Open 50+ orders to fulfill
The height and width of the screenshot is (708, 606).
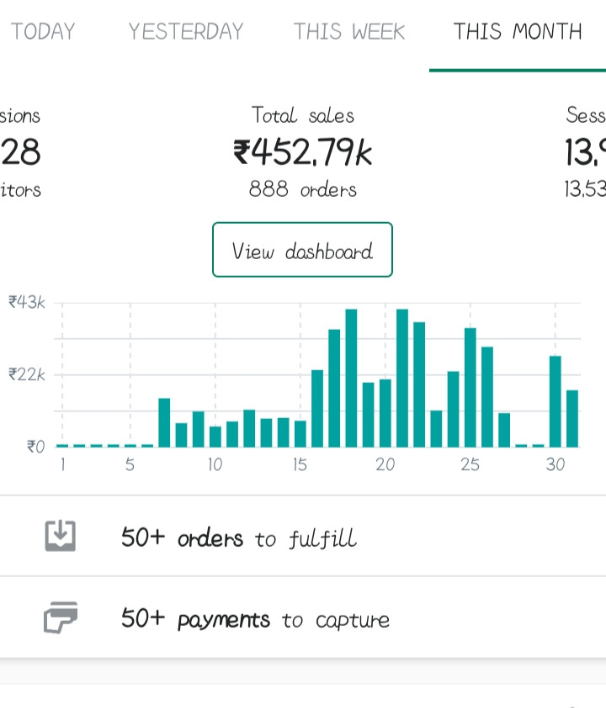(x=238, y=538)
